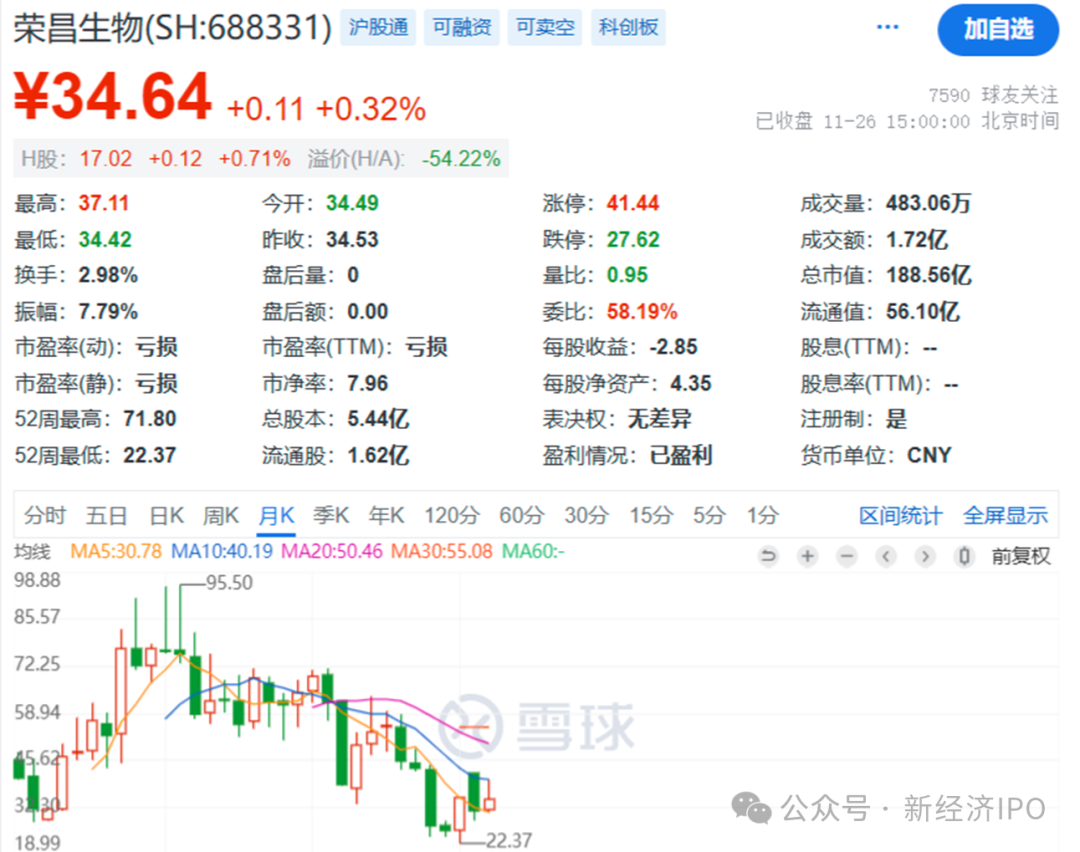Image resolution: width=1080 pixels, height=852 pixels.
Task: Click the undo/reset chart icon
Action: pyautogui.click(x=768, y=556)
